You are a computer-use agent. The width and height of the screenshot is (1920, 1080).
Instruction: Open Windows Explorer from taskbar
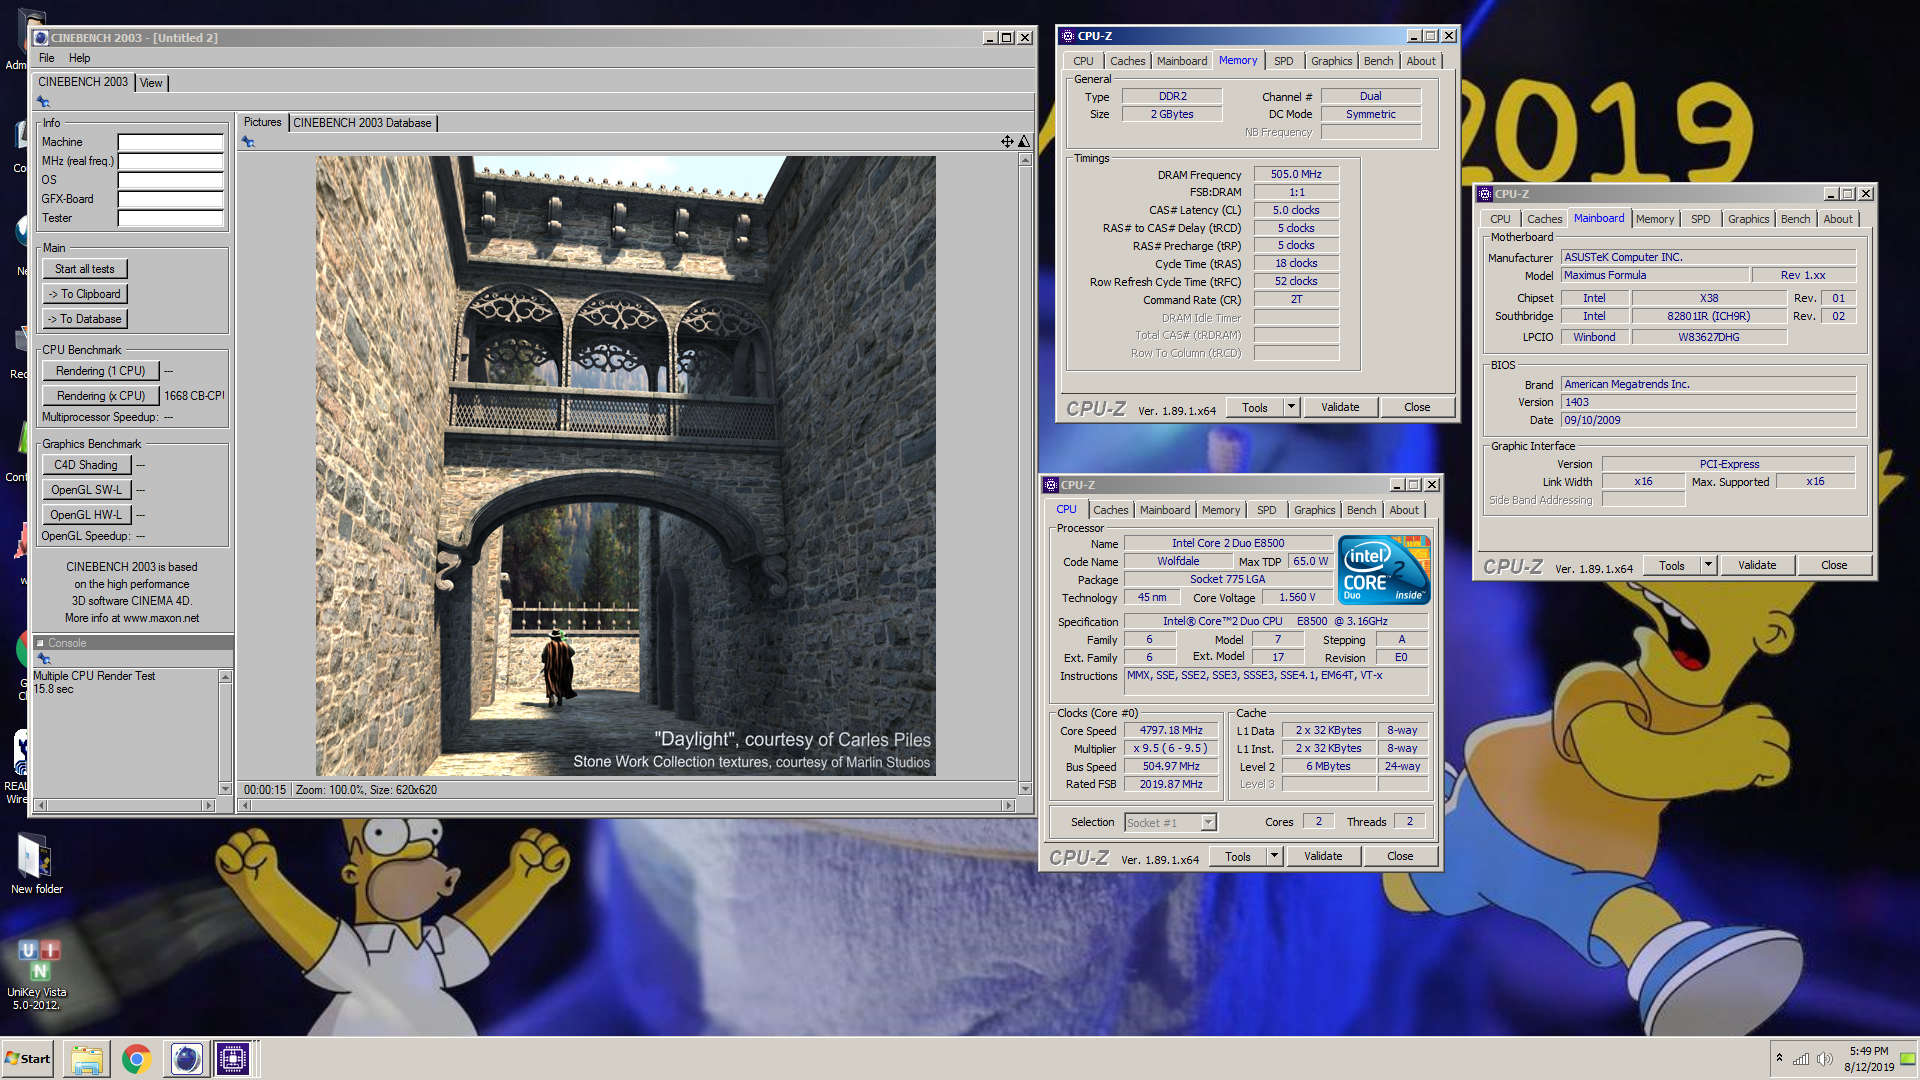coord(87,1059)
